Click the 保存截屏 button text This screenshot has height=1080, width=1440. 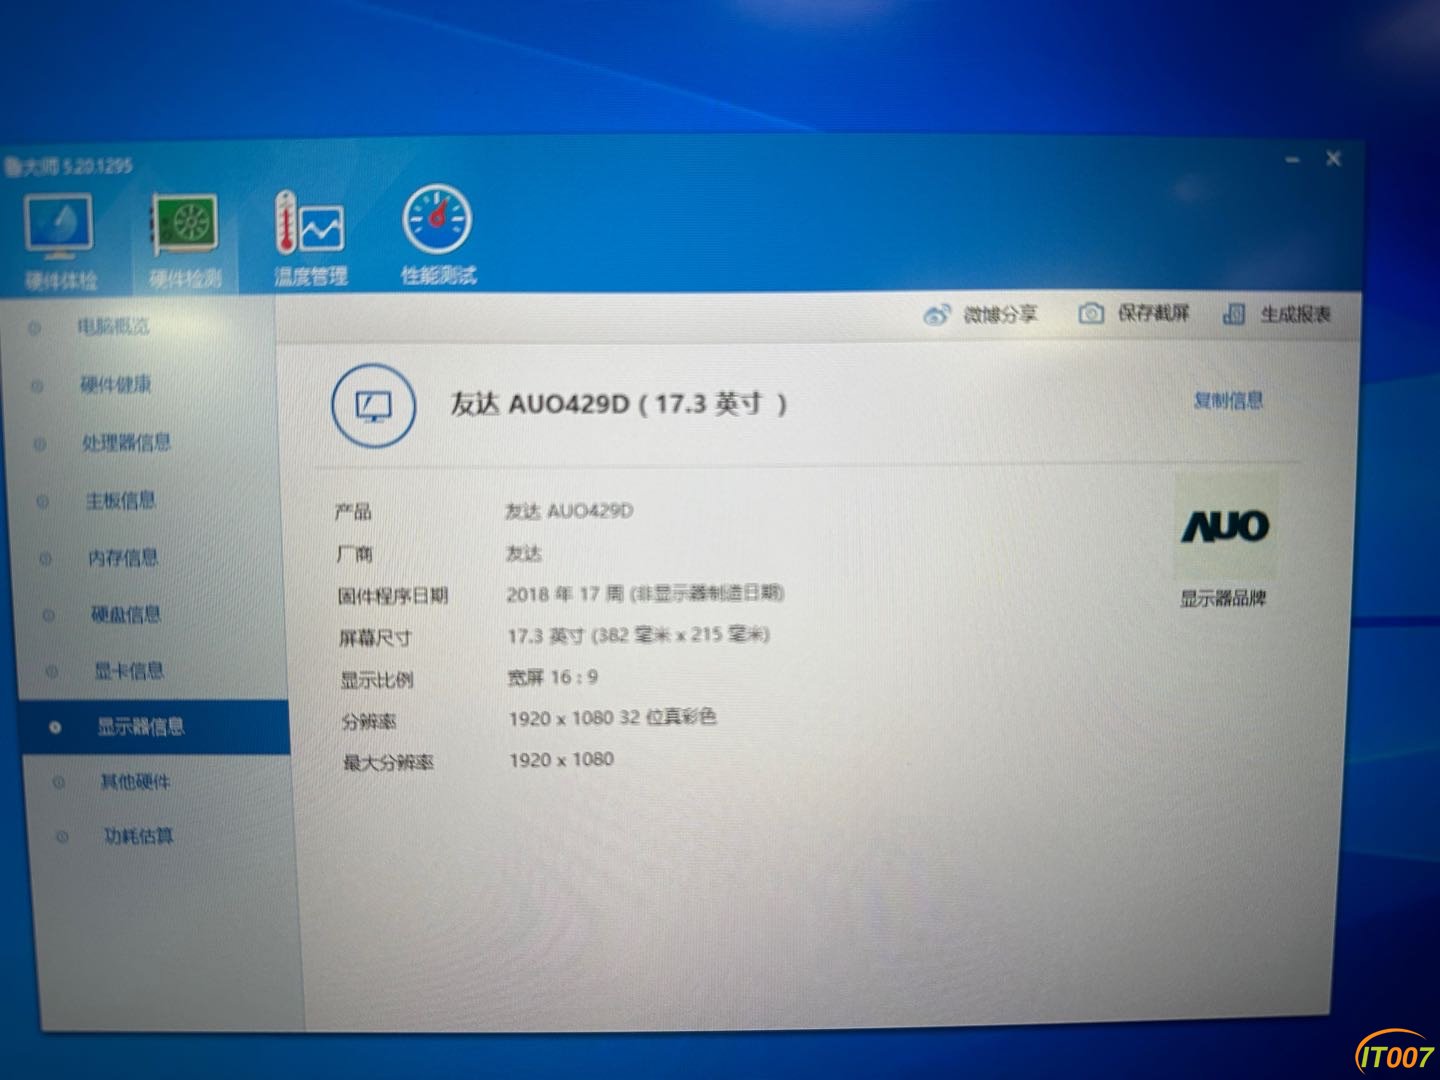pos(1153,314)
